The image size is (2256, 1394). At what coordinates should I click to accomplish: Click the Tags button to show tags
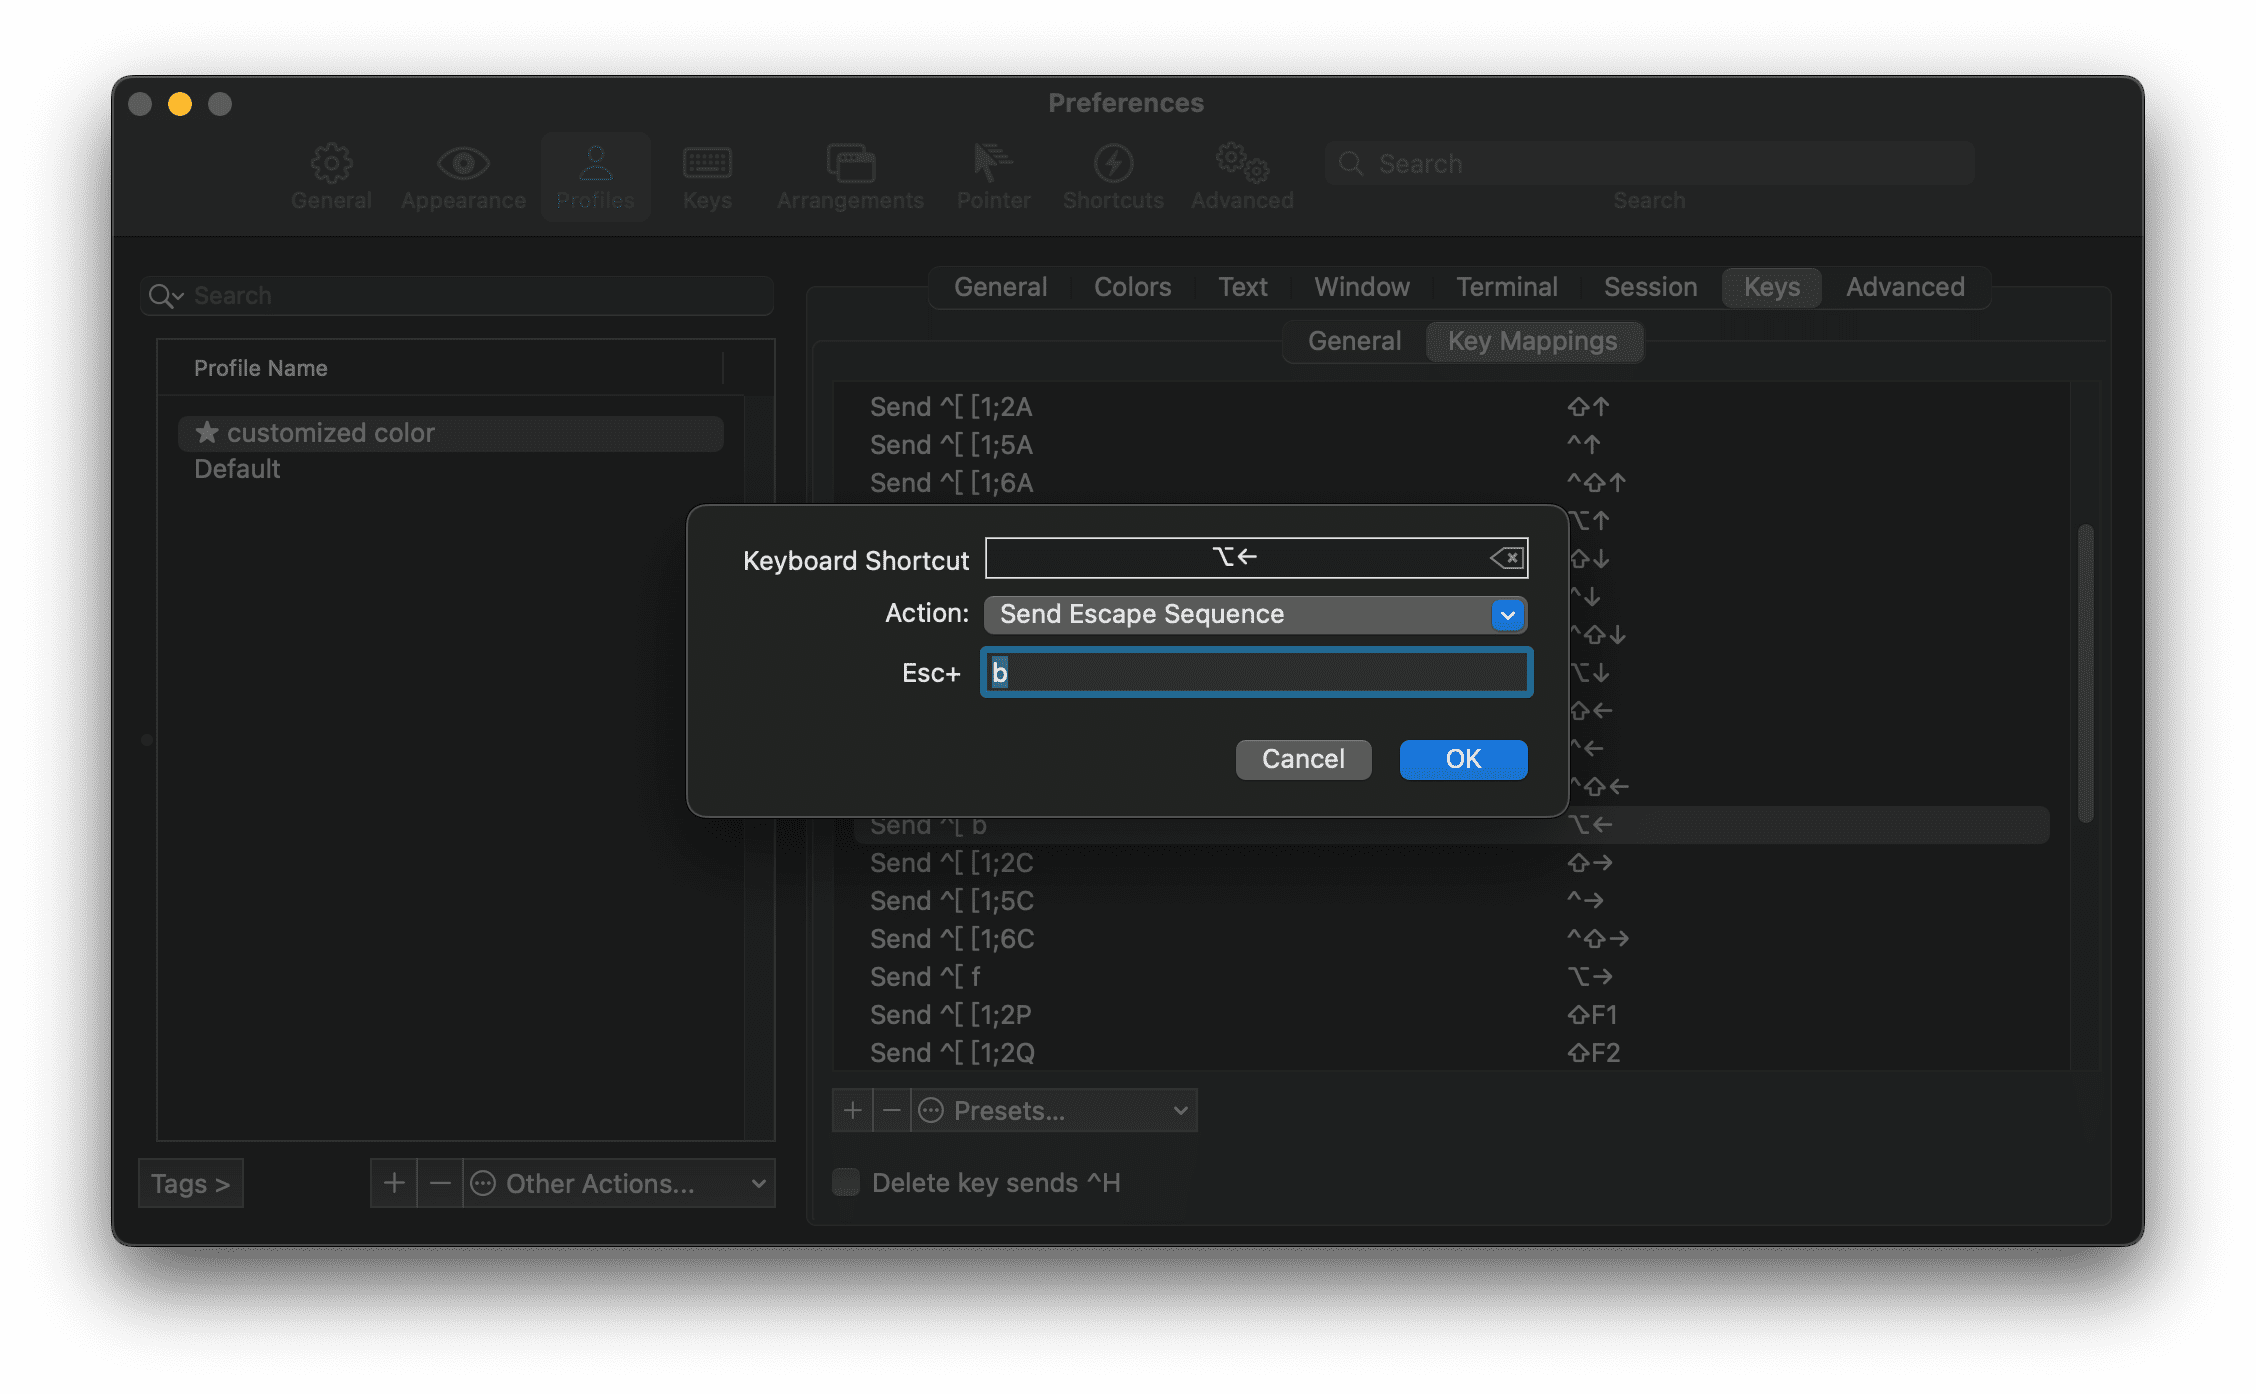point(190,1183)
